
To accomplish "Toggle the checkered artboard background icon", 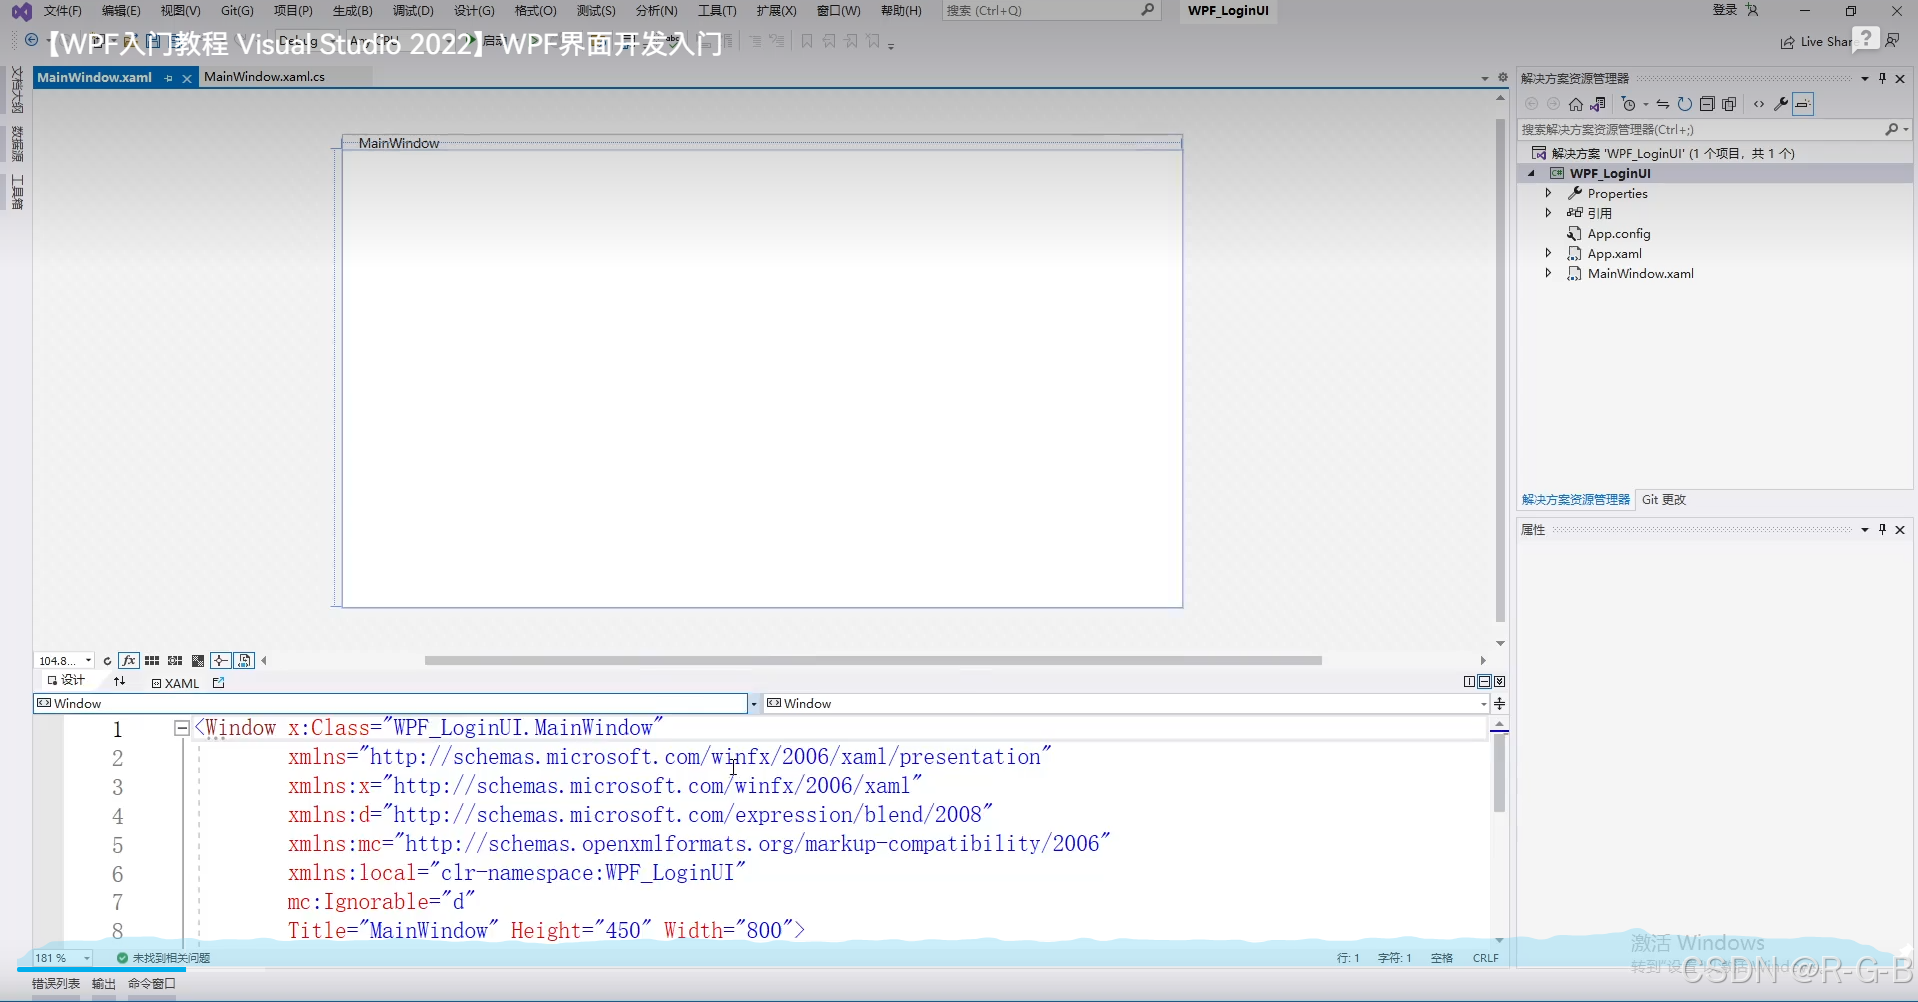I will pyautogui.click(x=198, y=661).
